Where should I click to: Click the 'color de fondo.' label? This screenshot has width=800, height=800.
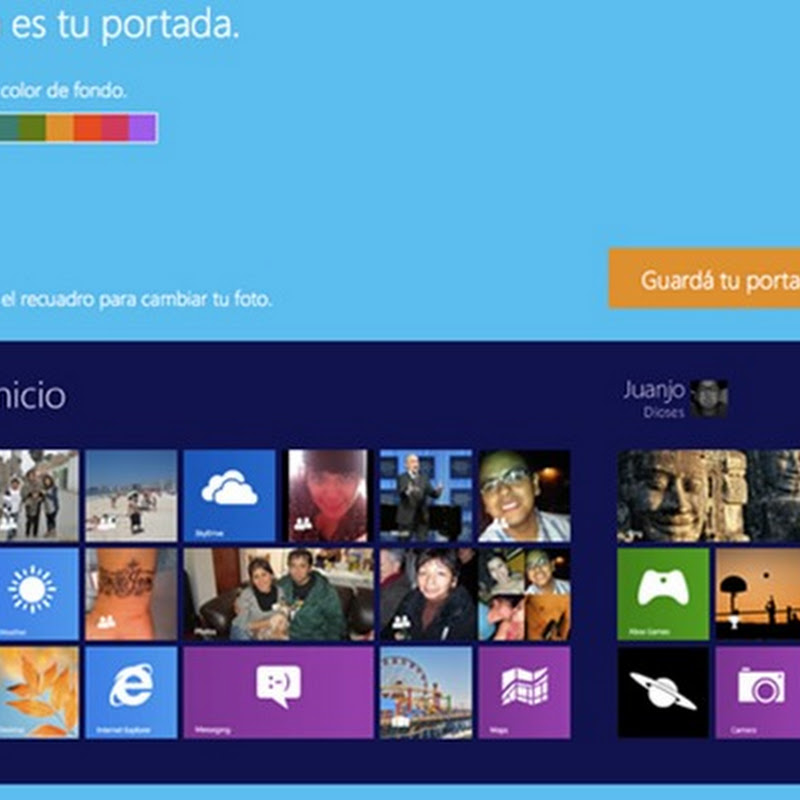click(x=63, y=91)
